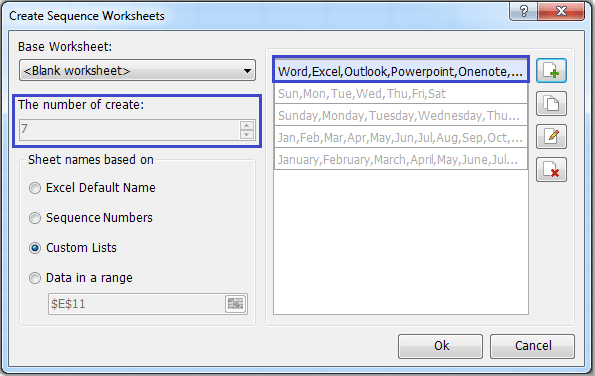Image resolution: width=595 pixels, height=376 pixels.
Task: Select the Data in a range option
Action: pos(35,278)
